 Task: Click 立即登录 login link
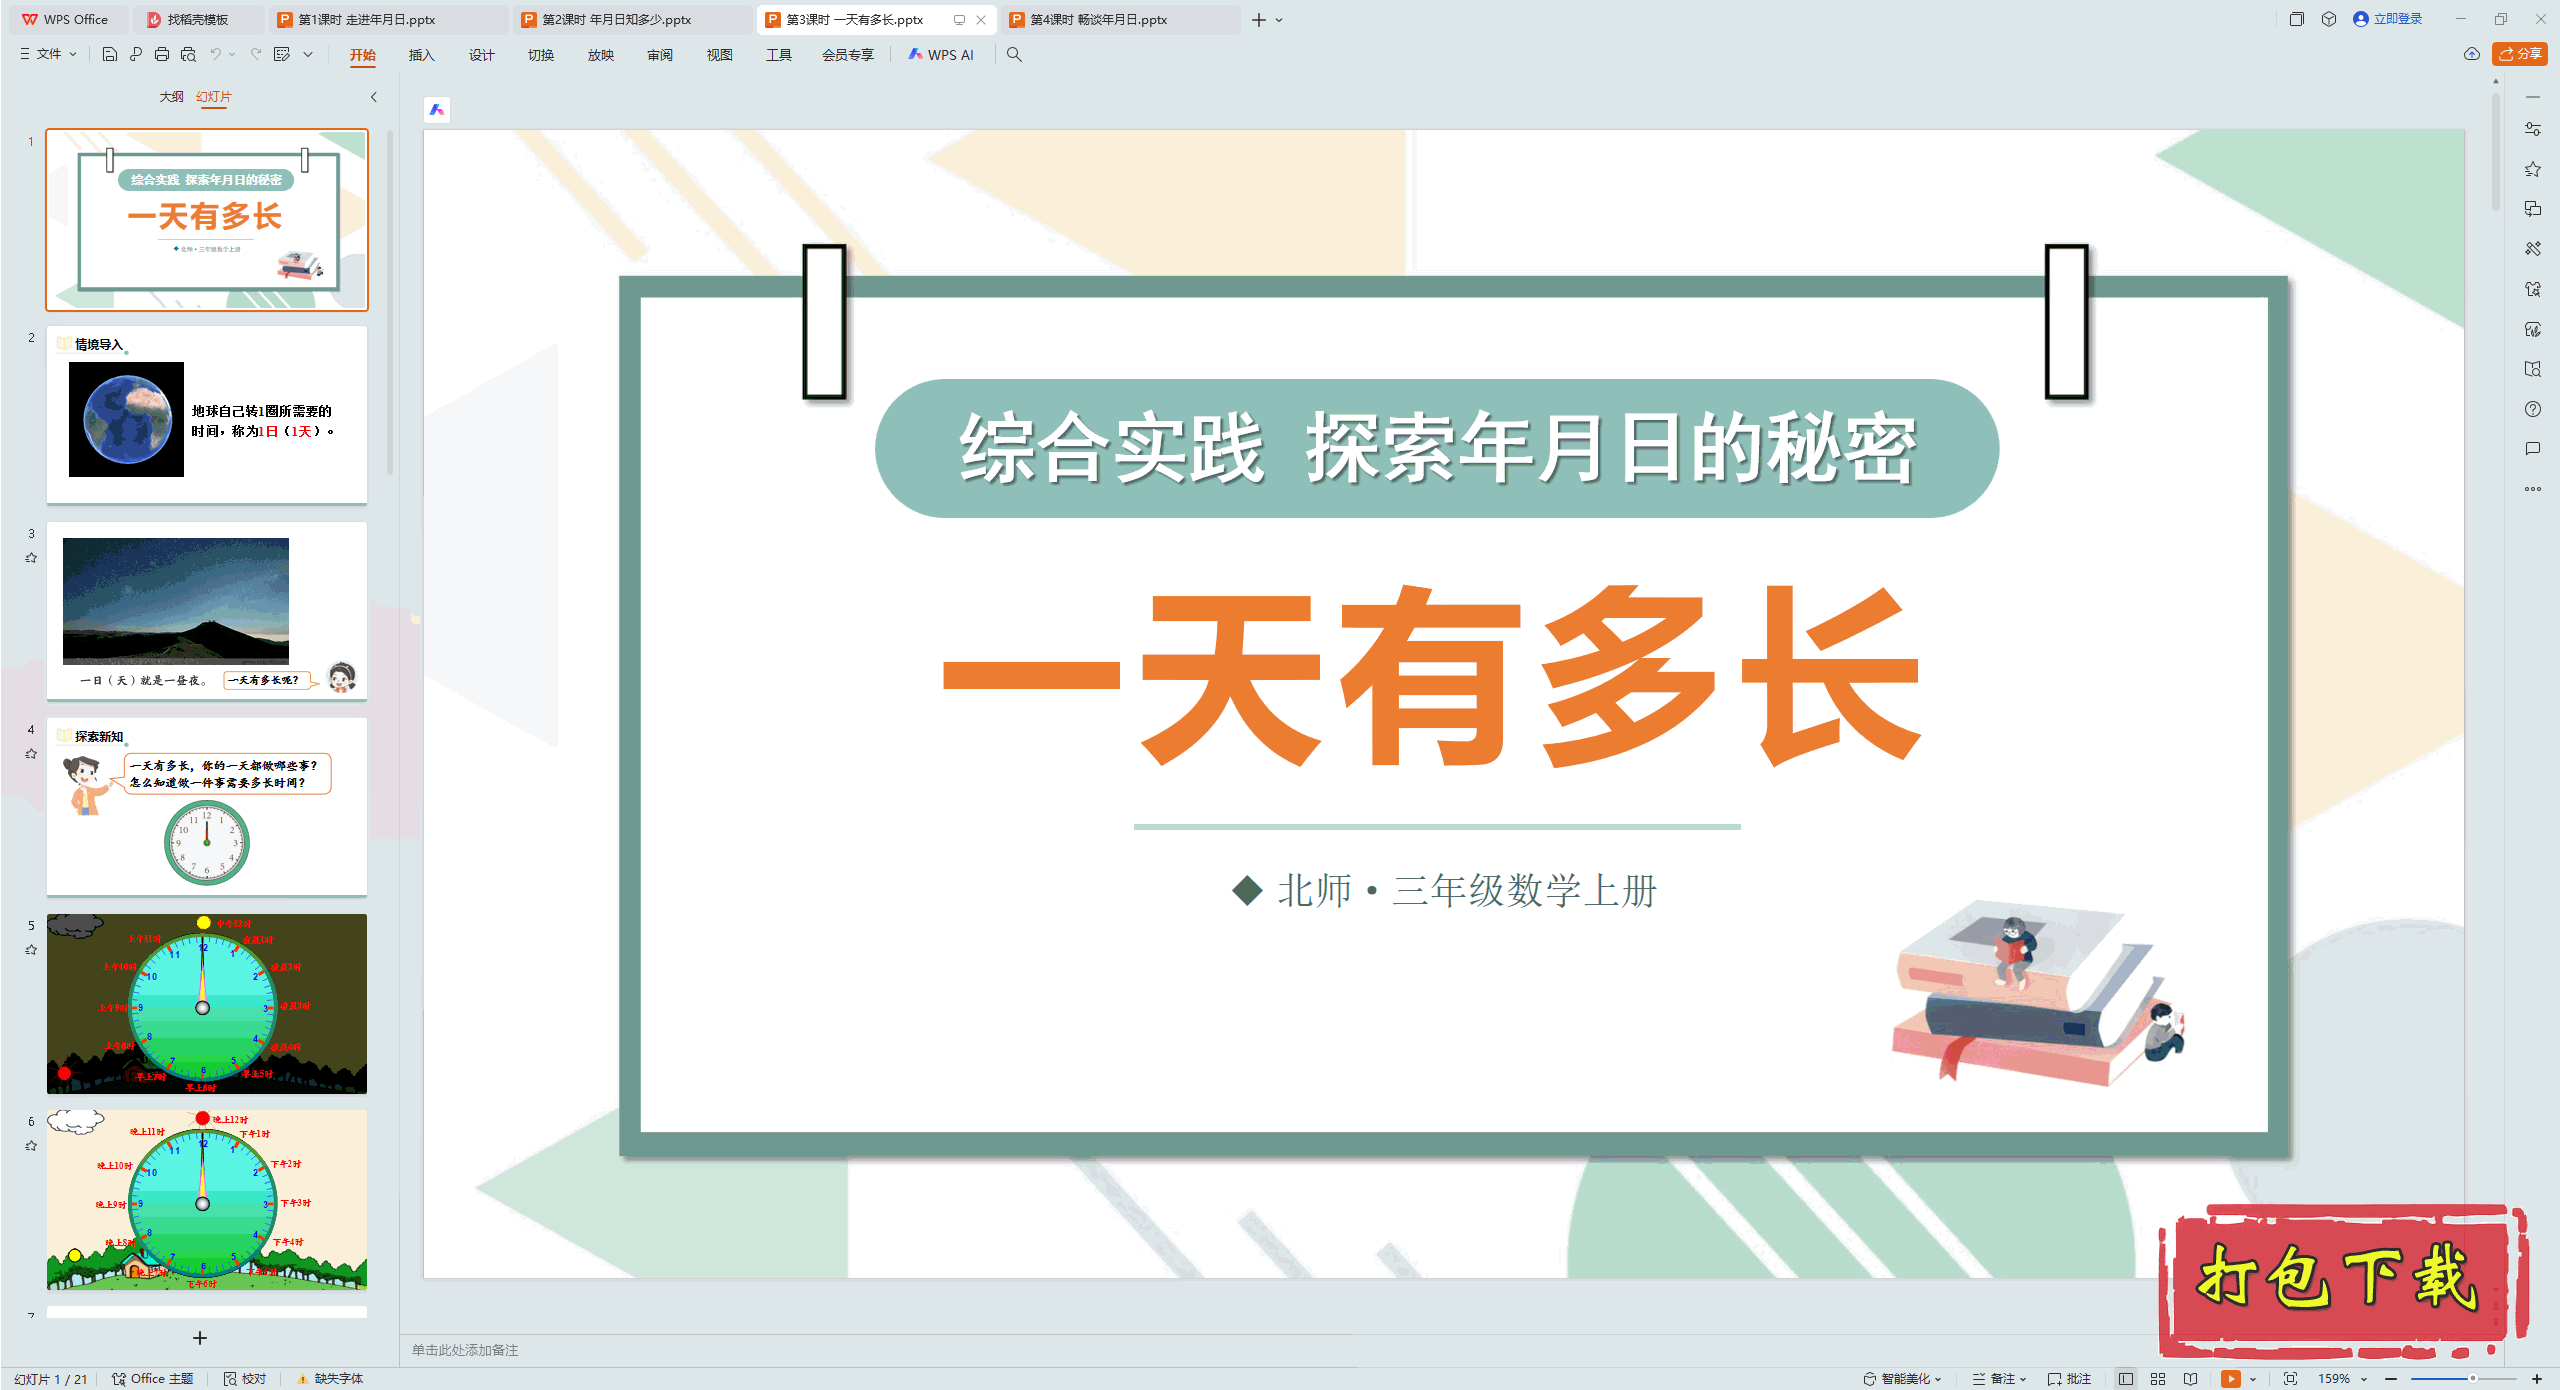(x=2397, y=19)
